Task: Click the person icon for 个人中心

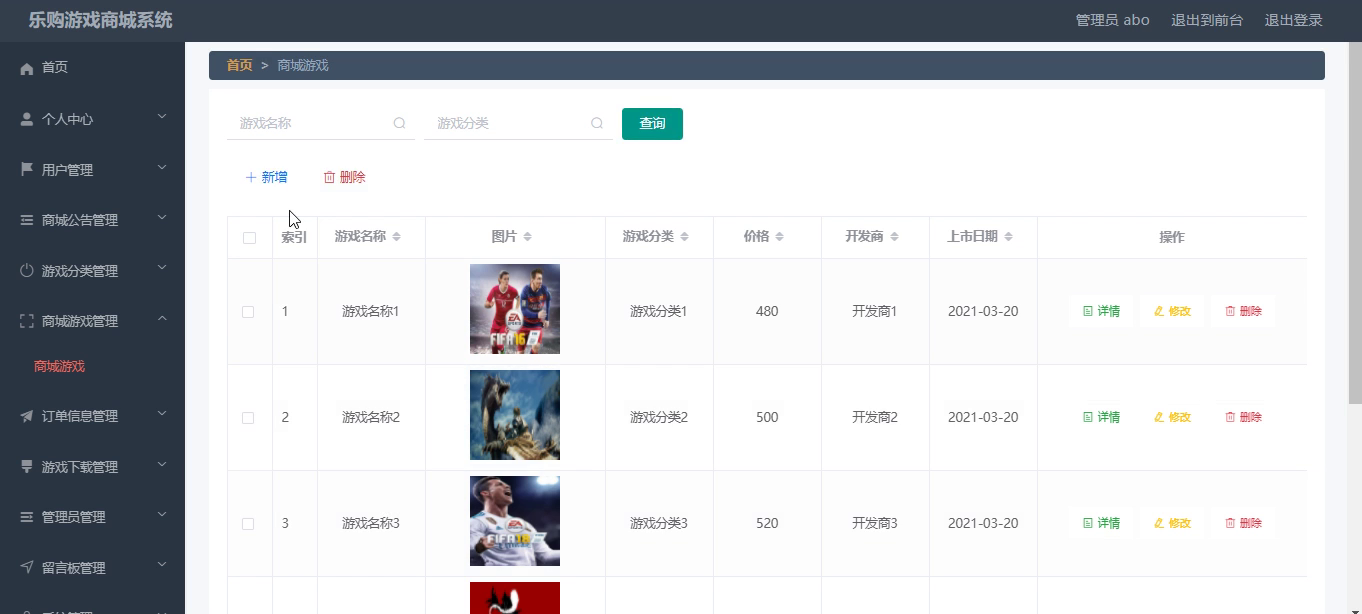Action: click(27, 119)
